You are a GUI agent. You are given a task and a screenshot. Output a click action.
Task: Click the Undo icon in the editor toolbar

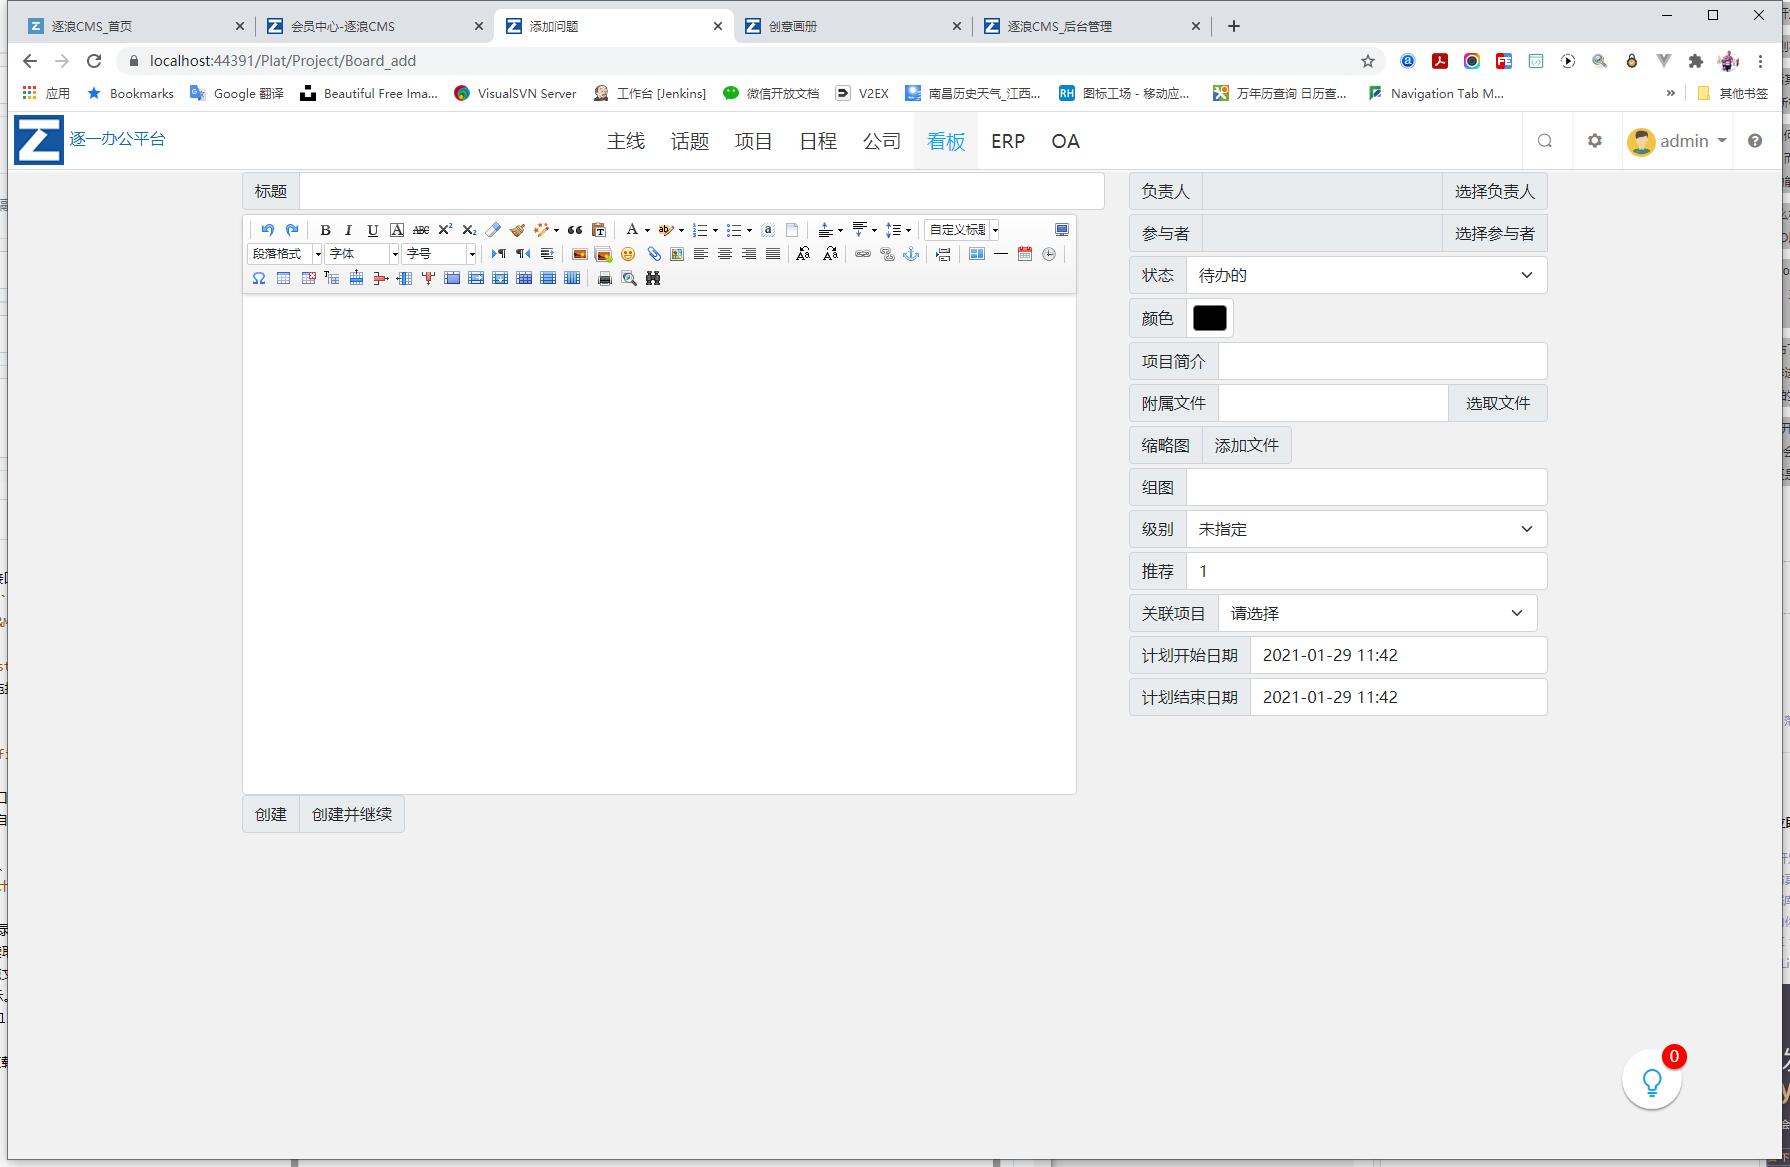tap(267, 230)
